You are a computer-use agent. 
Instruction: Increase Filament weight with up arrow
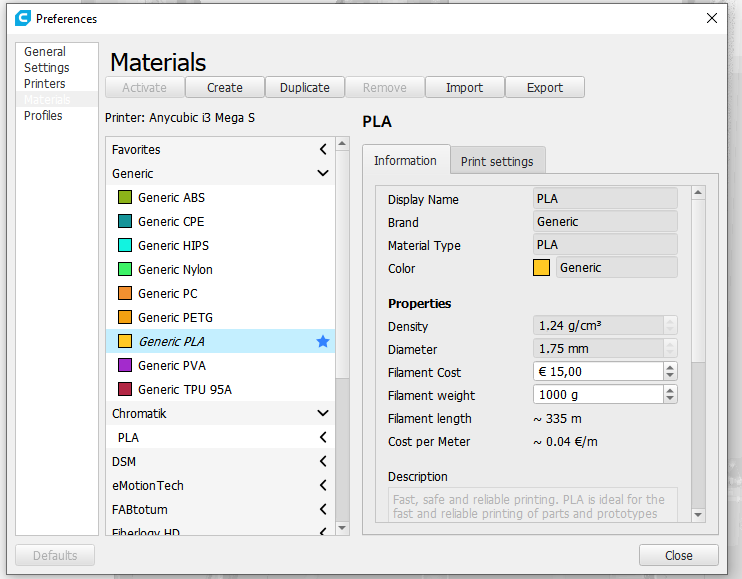tap(670, 390)
